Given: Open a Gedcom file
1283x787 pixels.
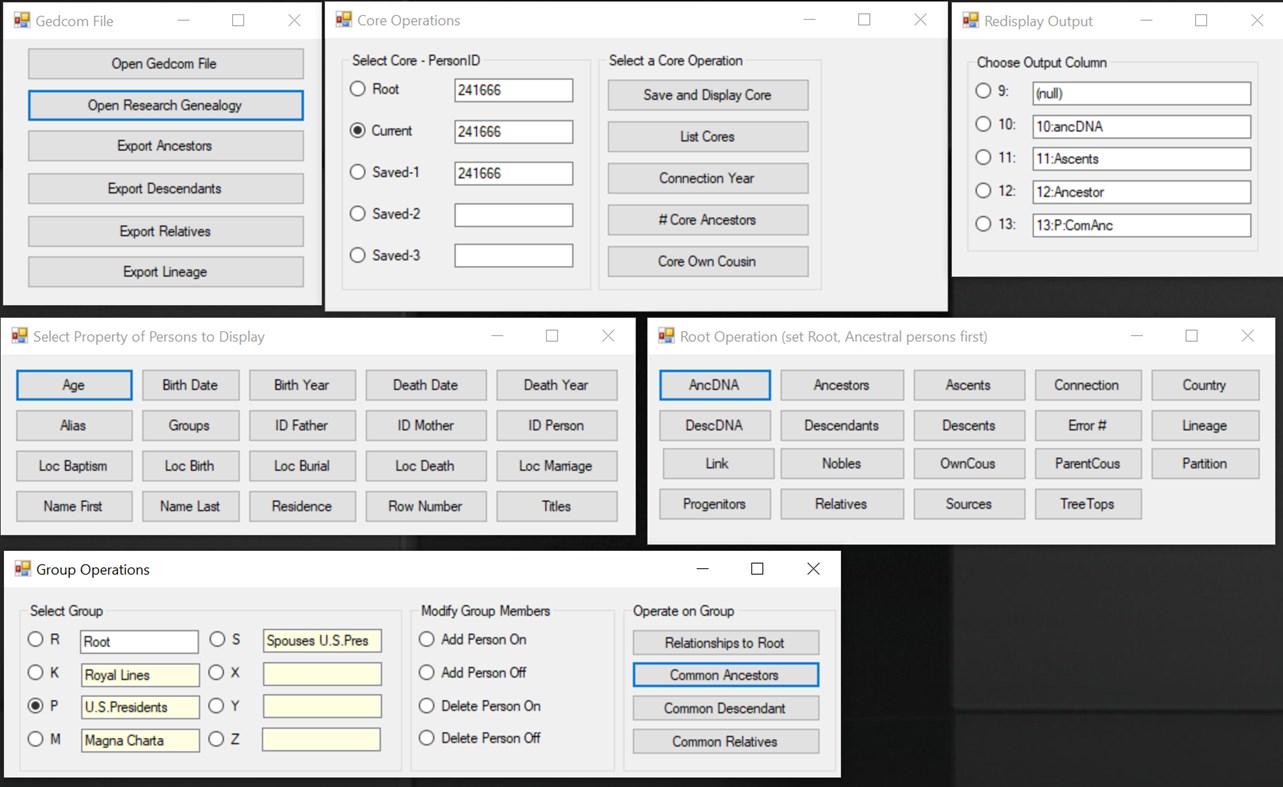Looking at the screenshot, I should point(165,64).
